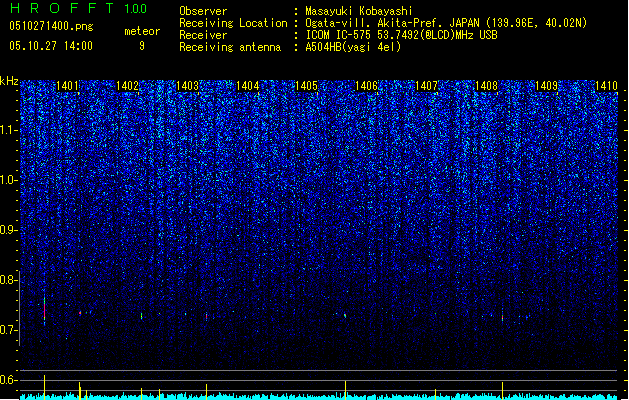Click the 1.1 kHz axis label
Viewport: 629px width, 400px height.
click(x=8, y=130)
